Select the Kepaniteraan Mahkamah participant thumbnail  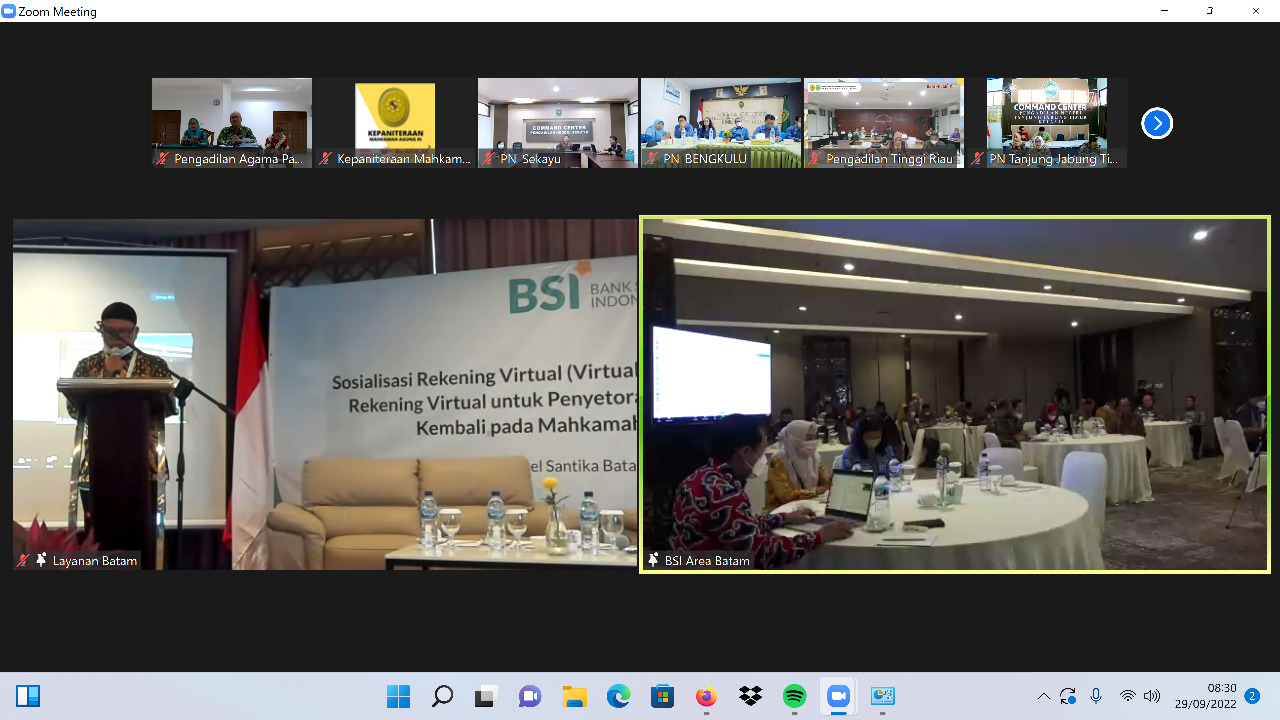[x=395, y=123]
